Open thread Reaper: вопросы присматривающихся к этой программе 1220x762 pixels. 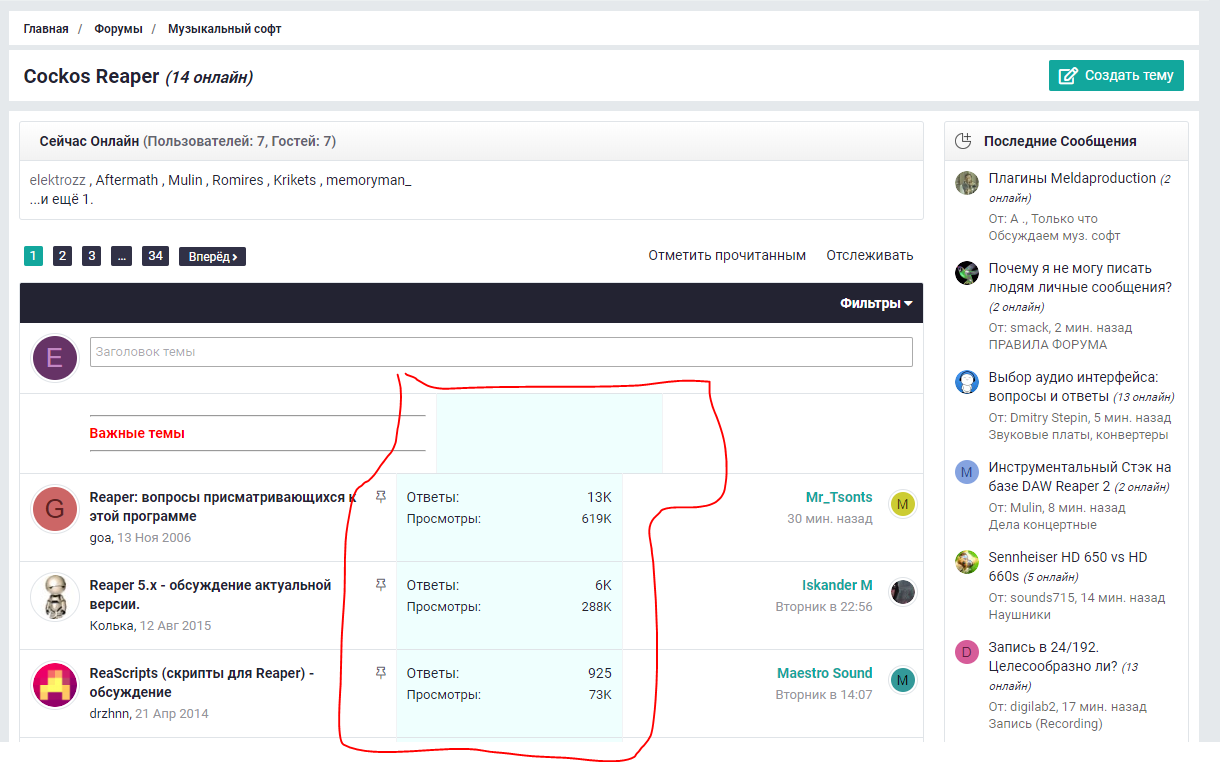[x=223, y=506]
